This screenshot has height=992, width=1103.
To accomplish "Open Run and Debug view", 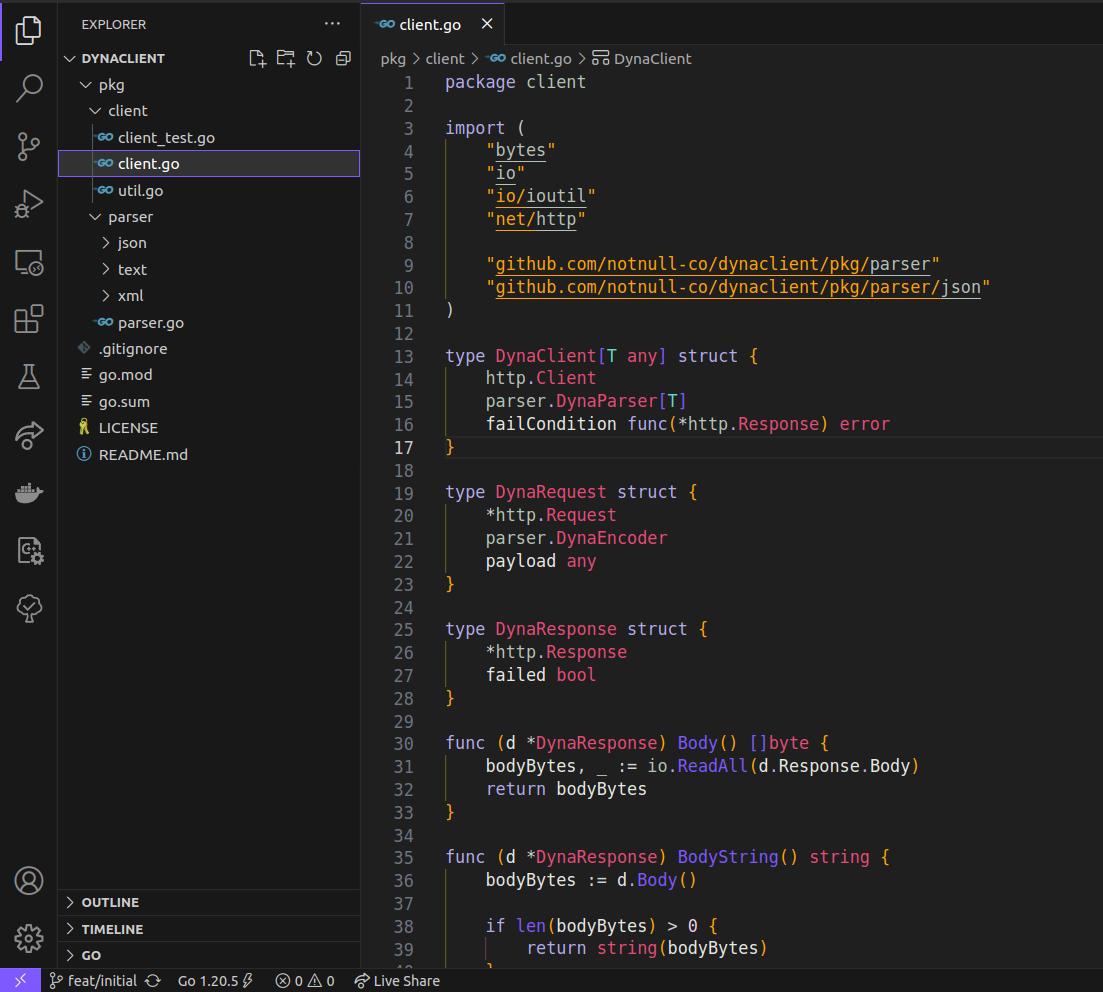I will [29, 204].
